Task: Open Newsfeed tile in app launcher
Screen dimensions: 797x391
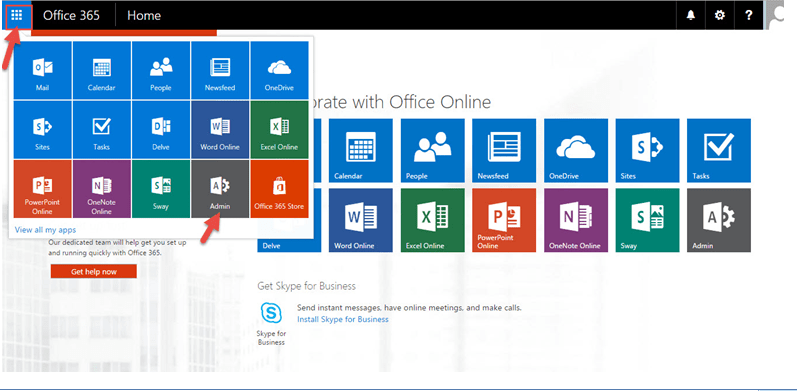Action: click(220, 70)
